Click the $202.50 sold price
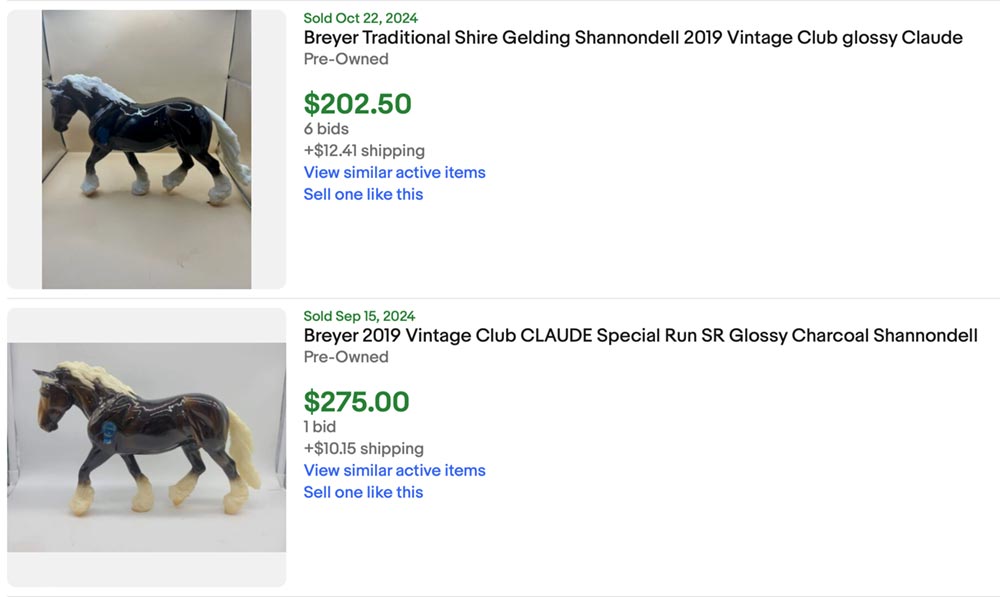Viewport: 1000px width, 597px height. click(357, 104)
